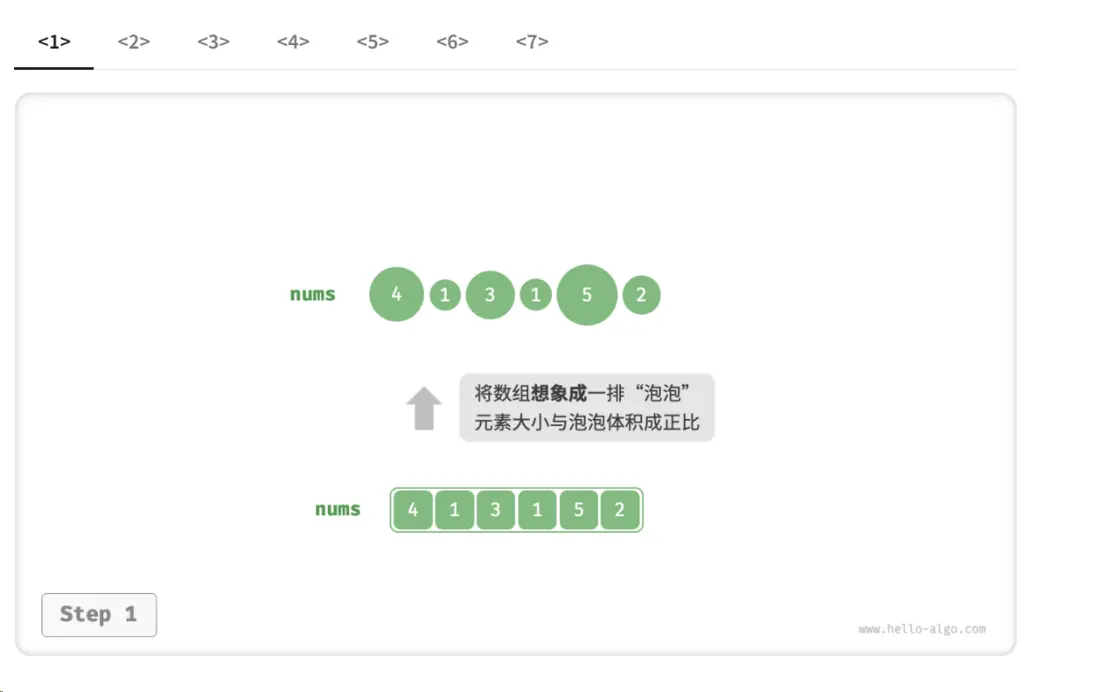This screenshot has width=1098, height=692.
Task: Select the bubble containing number 3
Action: 490,294
